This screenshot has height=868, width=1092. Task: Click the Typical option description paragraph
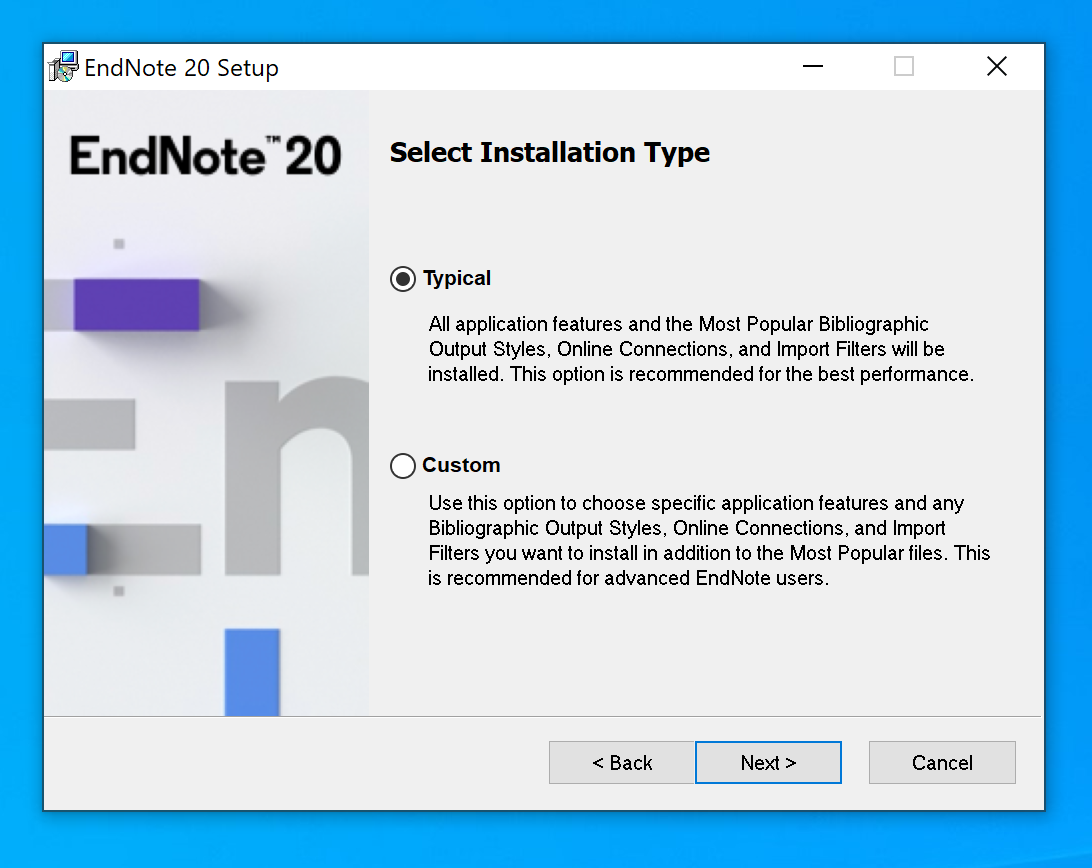coord(700,350)
